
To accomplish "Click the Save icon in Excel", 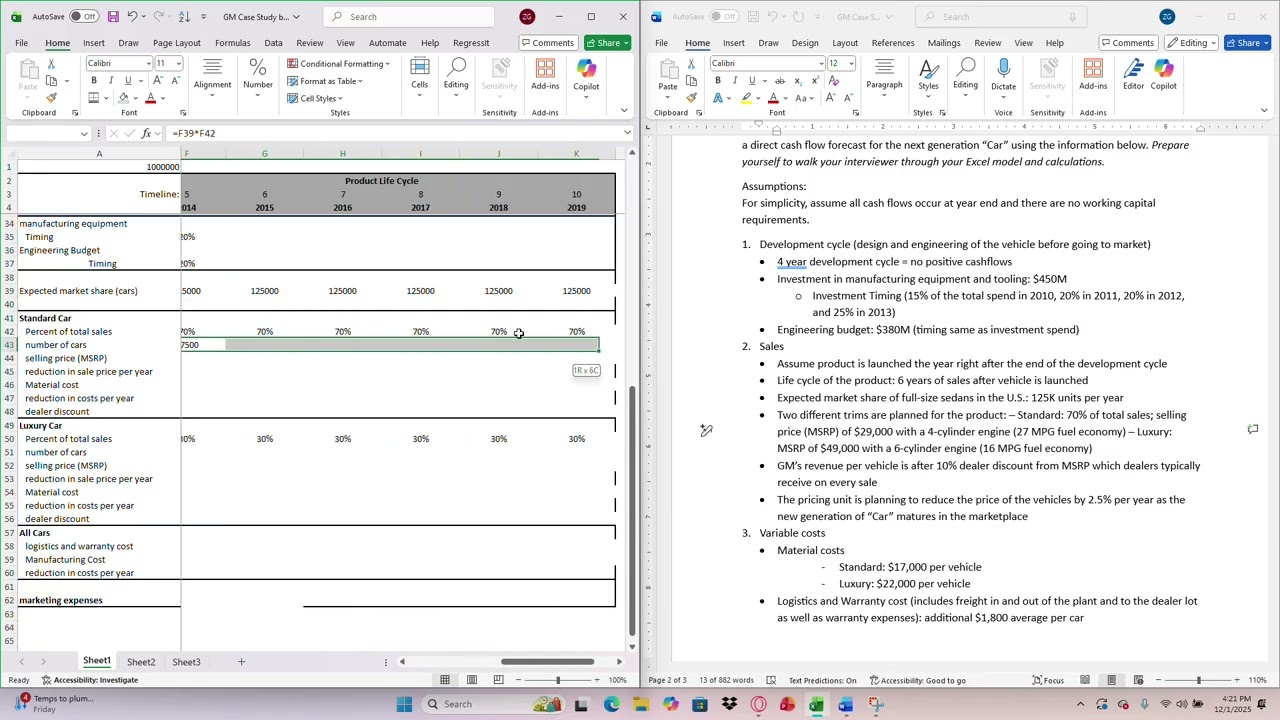I will [113, 17].
